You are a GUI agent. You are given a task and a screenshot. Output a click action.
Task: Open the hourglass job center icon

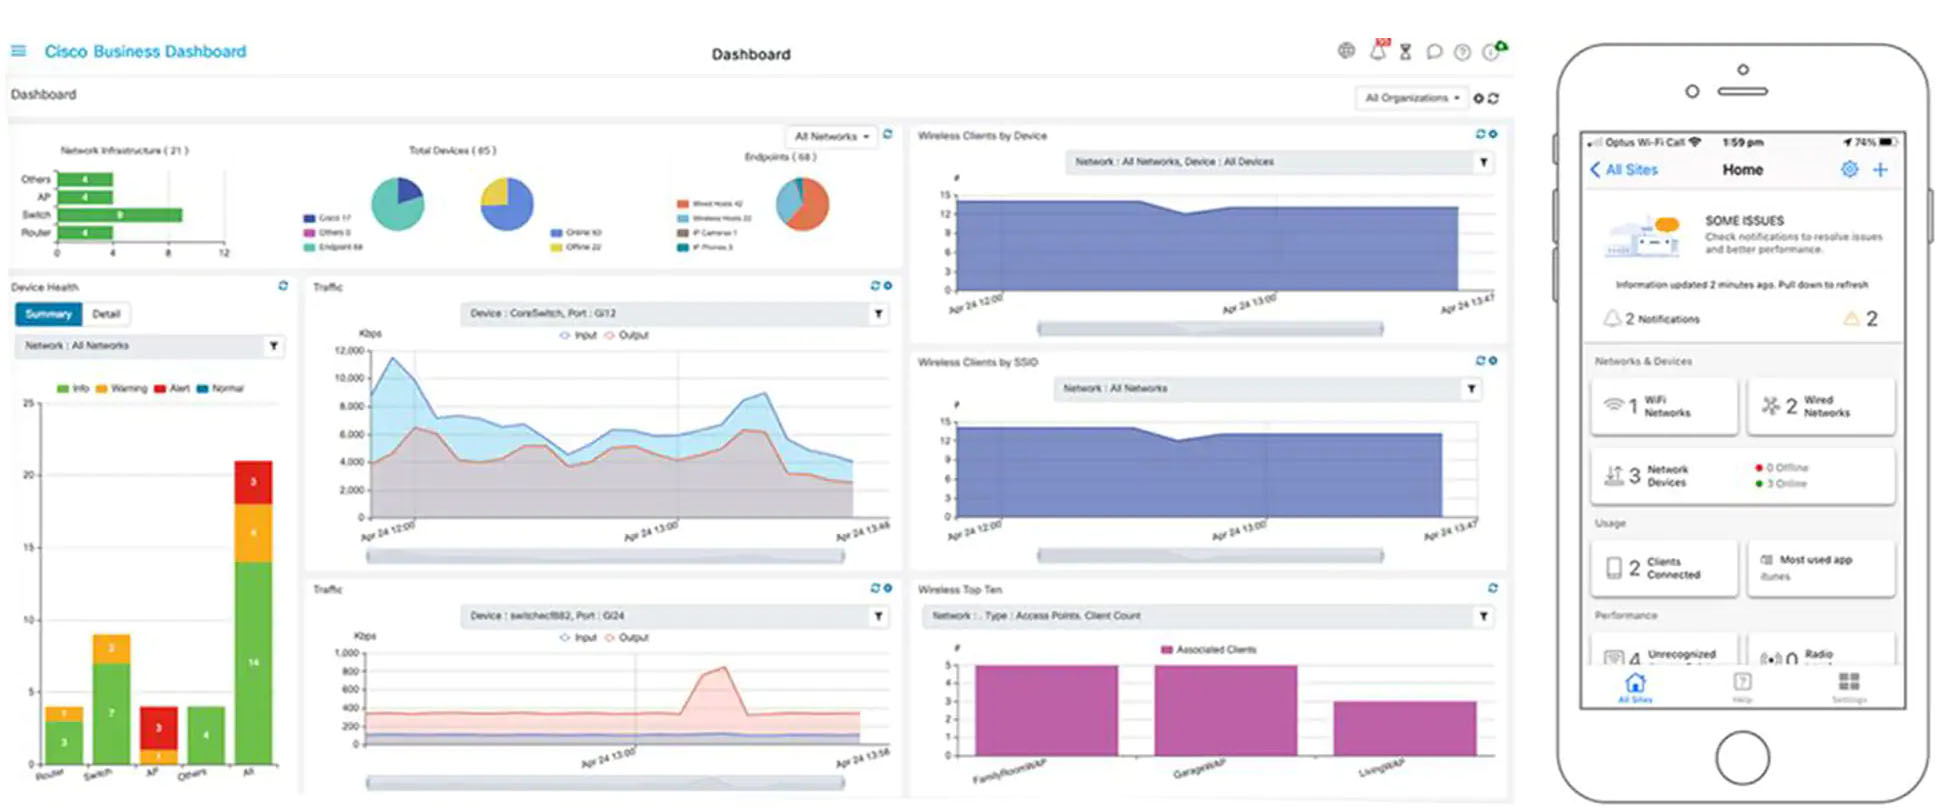point(1405,52)
